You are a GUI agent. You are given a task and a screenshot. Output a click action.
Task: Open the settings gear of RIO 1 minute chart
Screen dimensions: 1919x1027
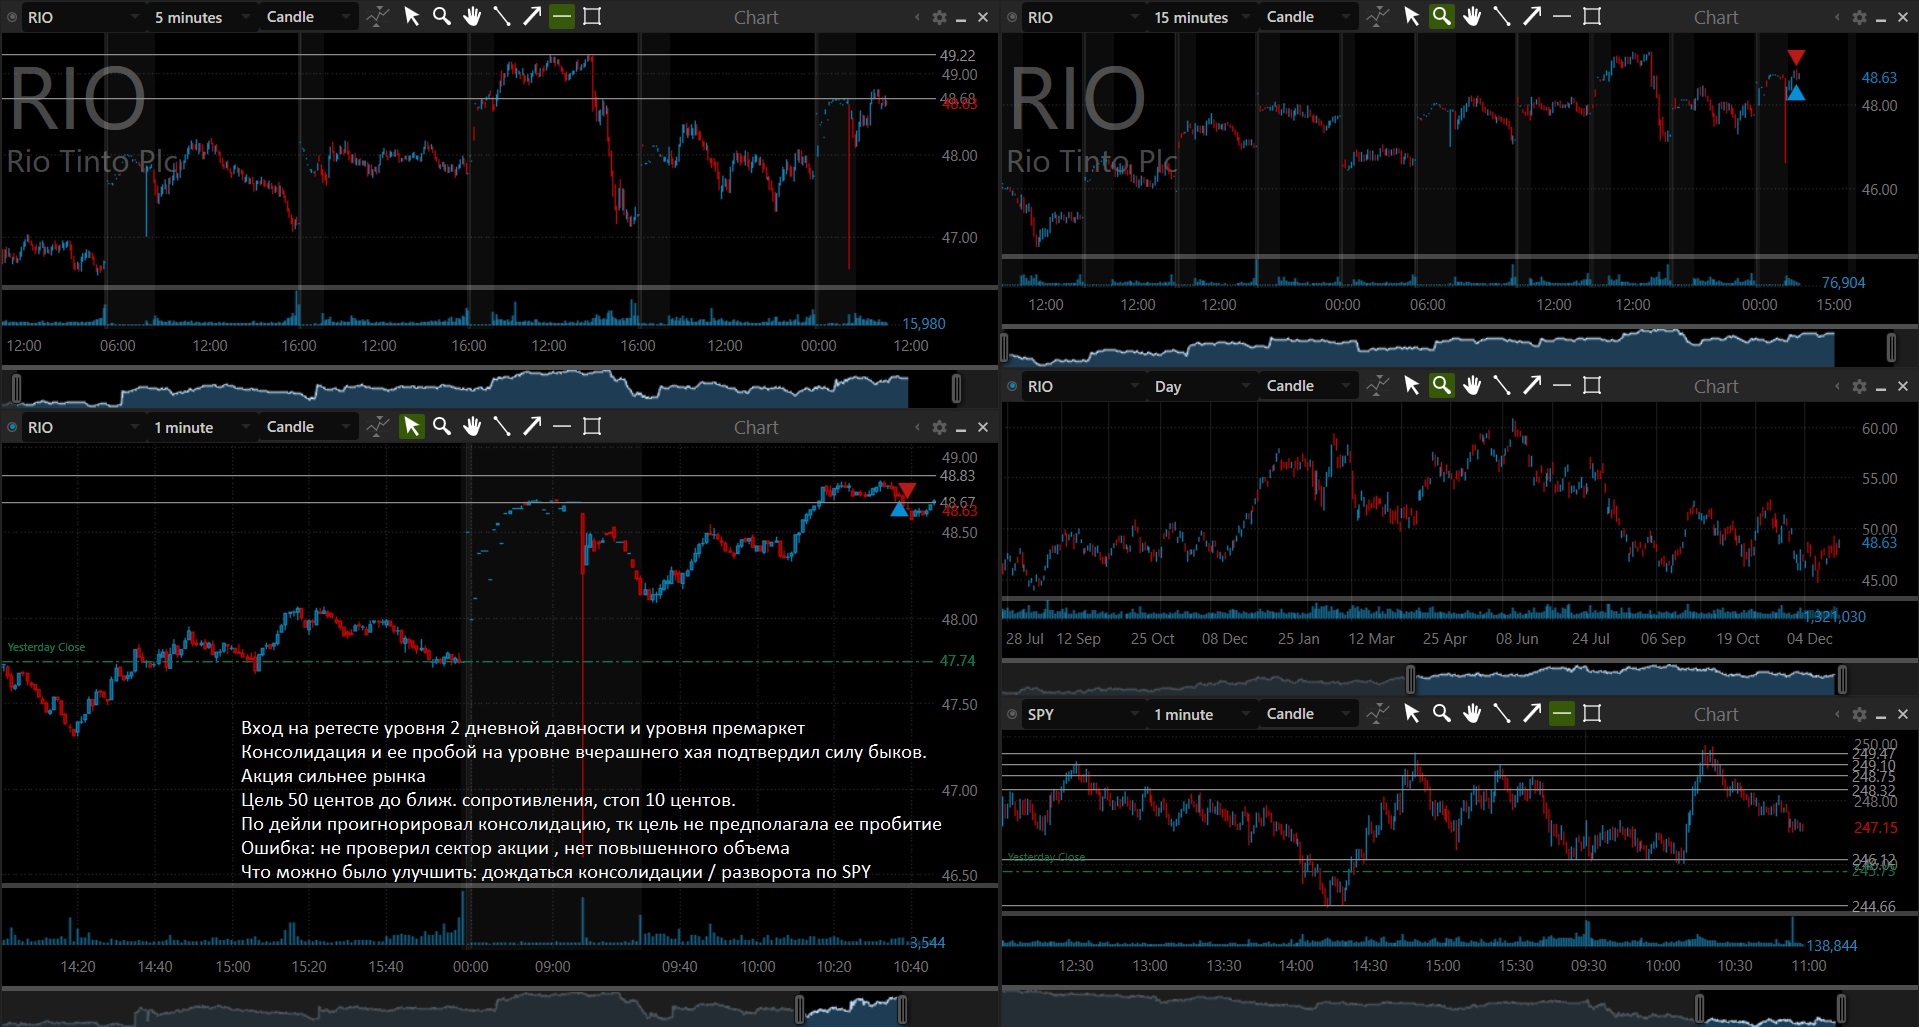[939, 428]
